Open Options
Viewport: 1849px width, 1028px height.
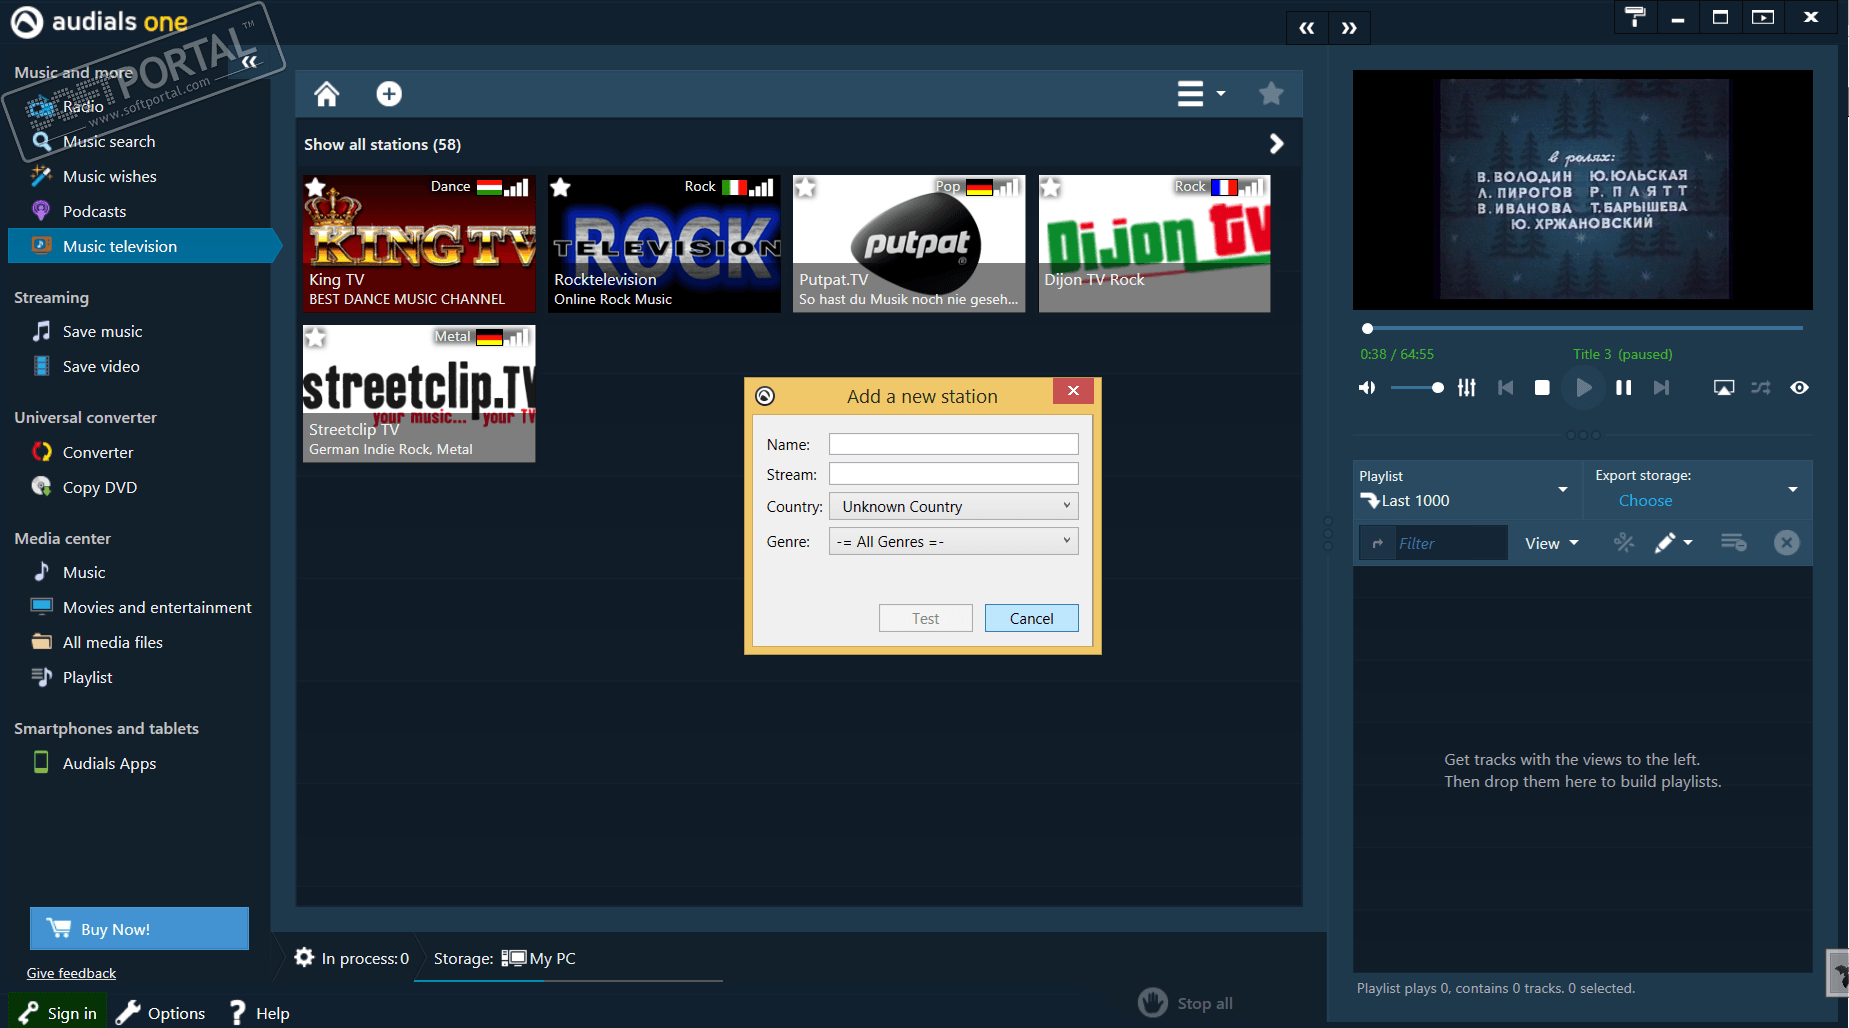coord(161,1013)
